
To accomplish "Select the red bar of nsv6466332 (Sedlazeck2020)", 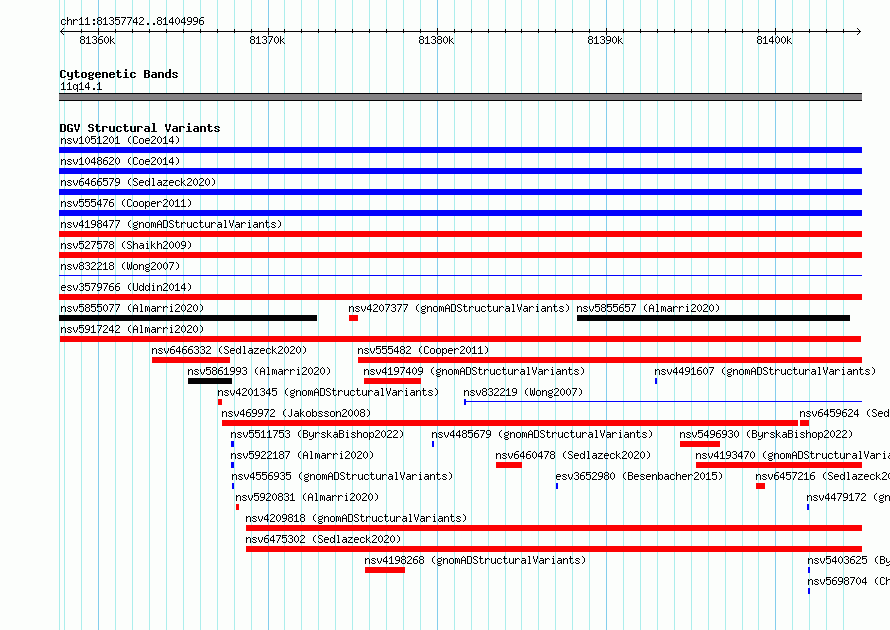I will pyautogui.click(x=191, y=360).
